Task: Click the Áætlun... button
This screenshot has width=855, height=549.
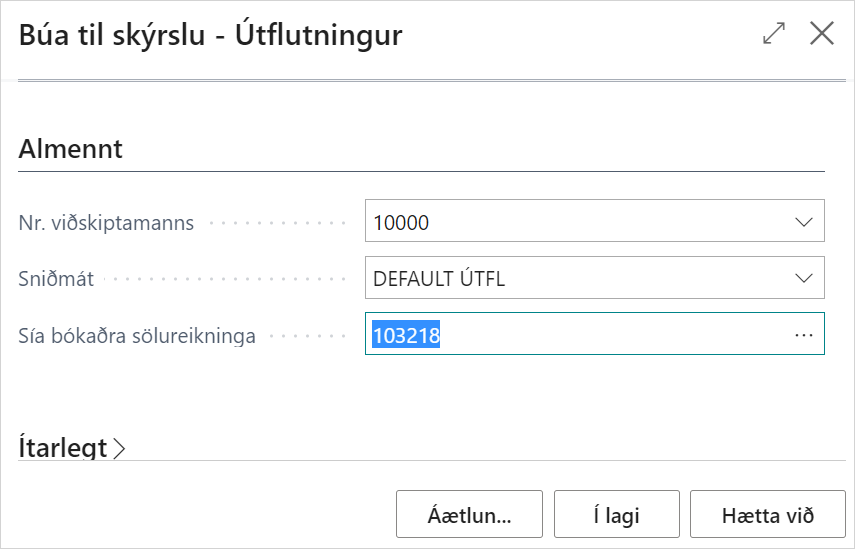Action: (x=469, y=516)
